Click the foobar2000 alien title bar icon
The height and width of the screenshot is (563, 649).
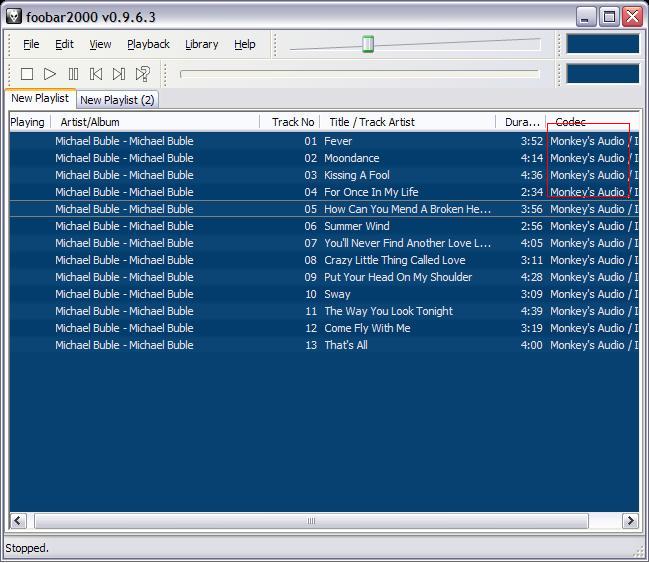click(x=14, y=16)
